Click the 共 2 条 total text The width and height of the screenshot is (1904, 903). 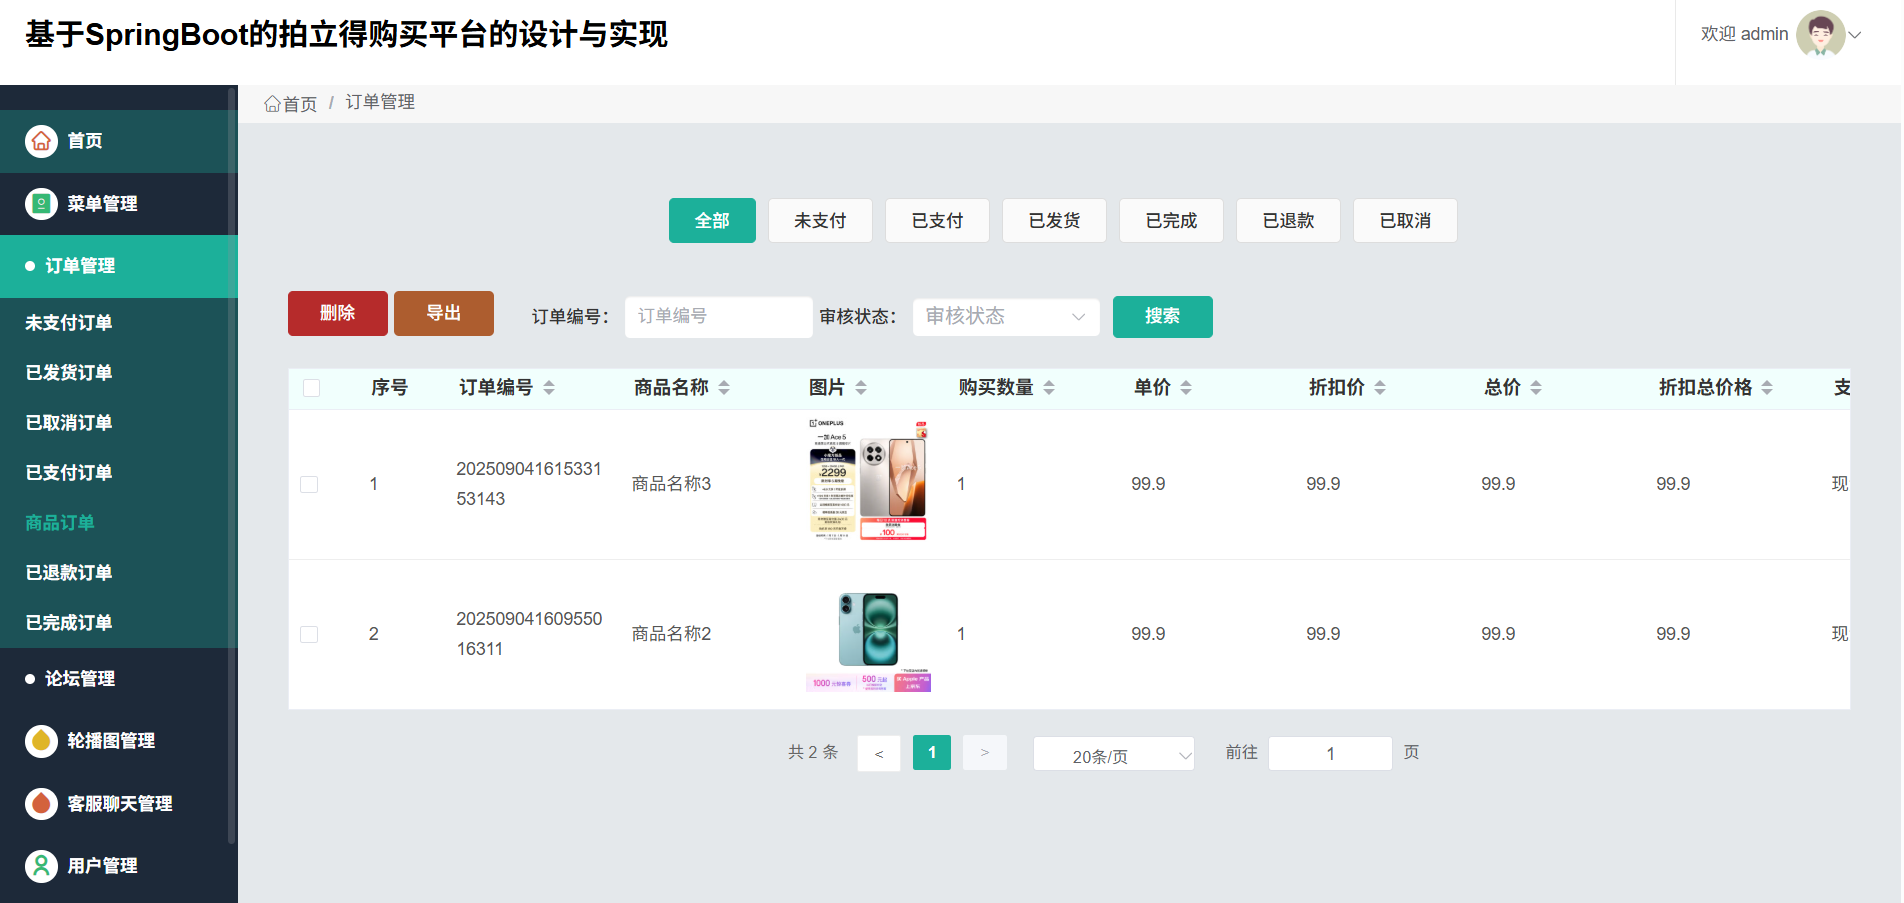(x=813, y=753)
